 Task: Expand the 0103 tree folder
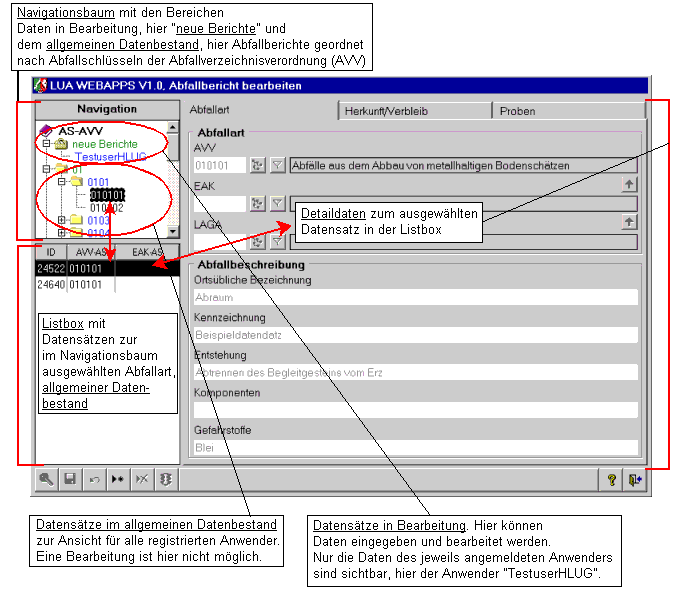pos(62,220)
